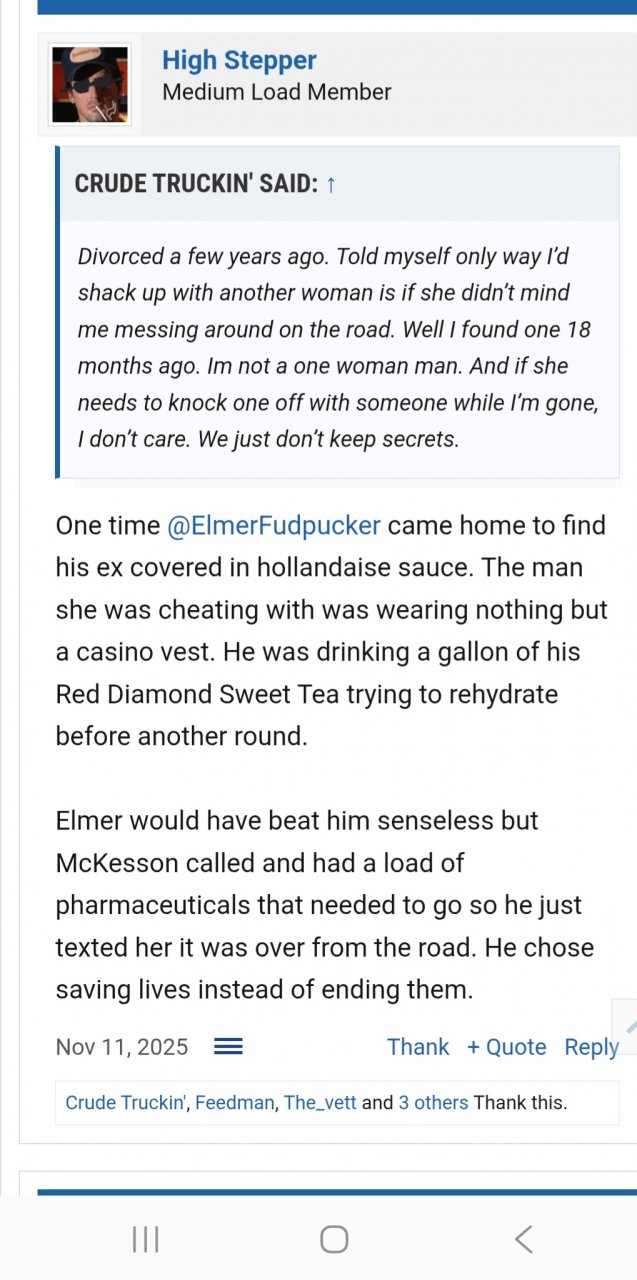Tap scroll-to-top arrow at right edge
The width and height of the screenshot is (637, 1280).
[627, 1025]
